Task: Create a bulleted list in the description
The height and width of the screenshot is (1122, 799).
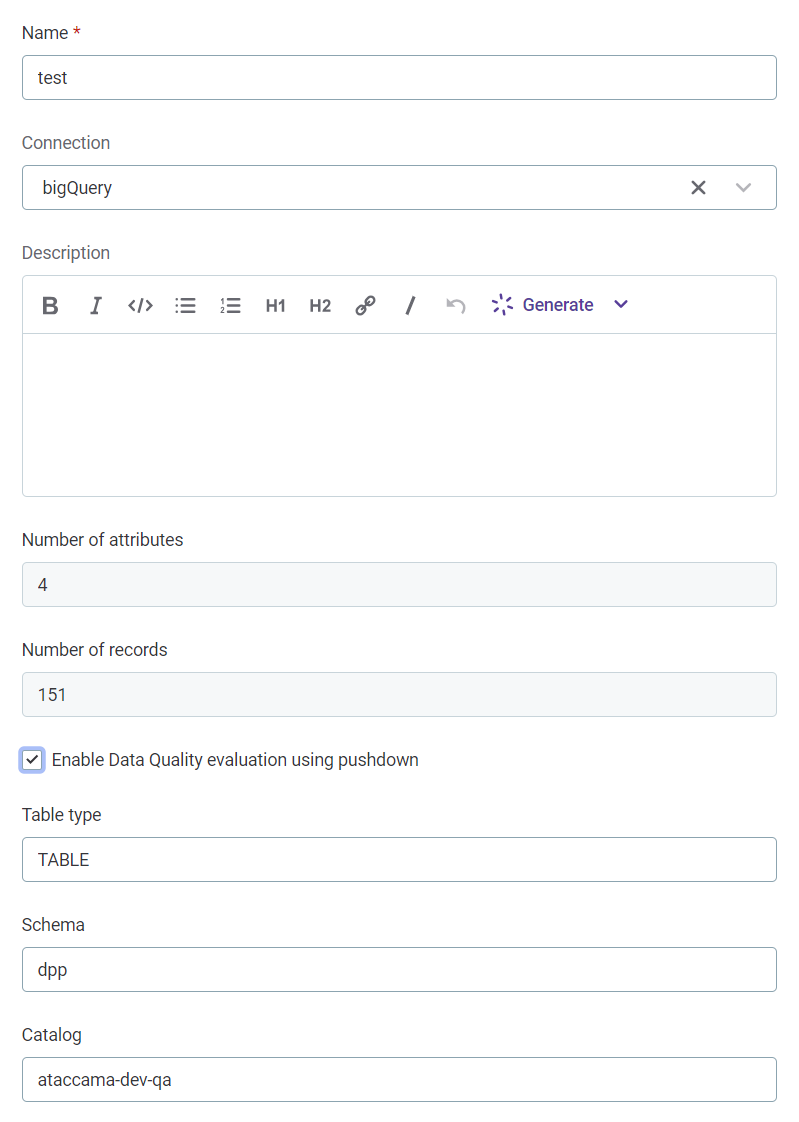Action: 185,305
